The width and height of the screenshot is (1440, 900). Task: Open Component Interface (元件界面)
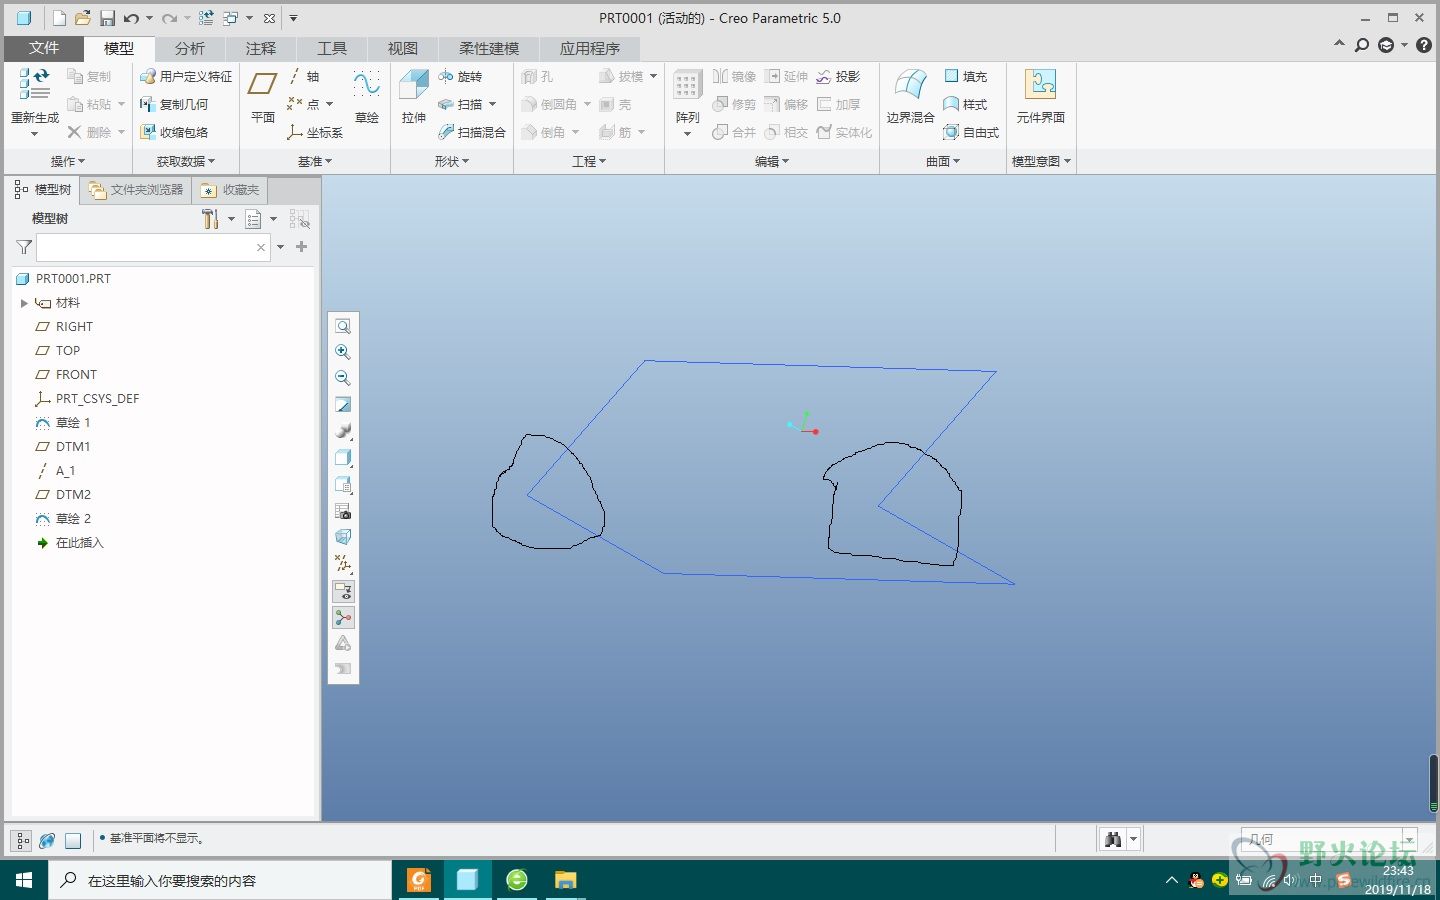(1040, 96)
